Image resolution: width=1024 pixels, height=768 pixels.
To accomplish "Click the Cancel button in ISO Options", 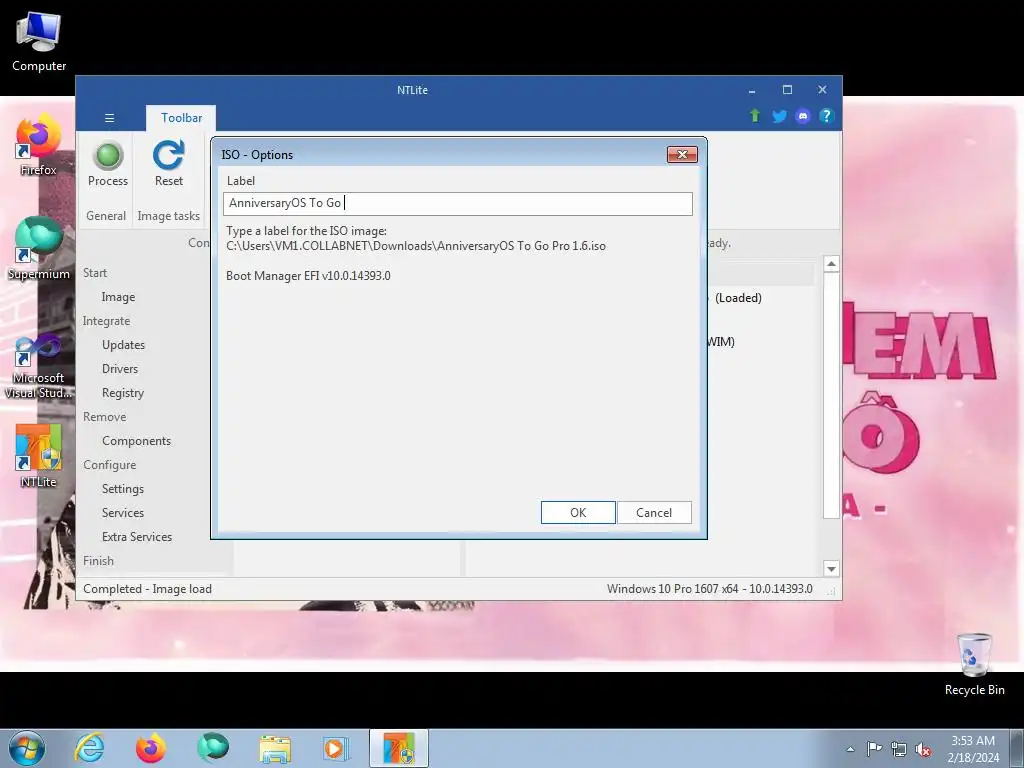I will coord(654,513).
